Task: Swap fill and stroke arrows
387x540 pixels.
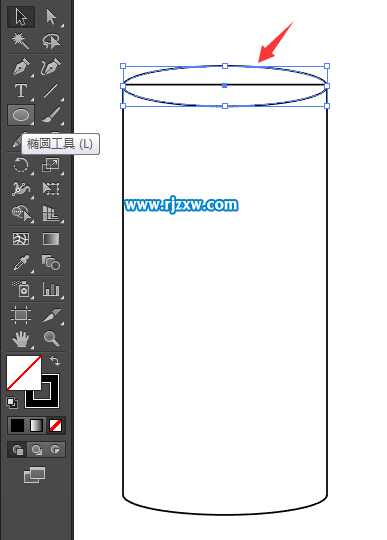Action: (55, 361)
